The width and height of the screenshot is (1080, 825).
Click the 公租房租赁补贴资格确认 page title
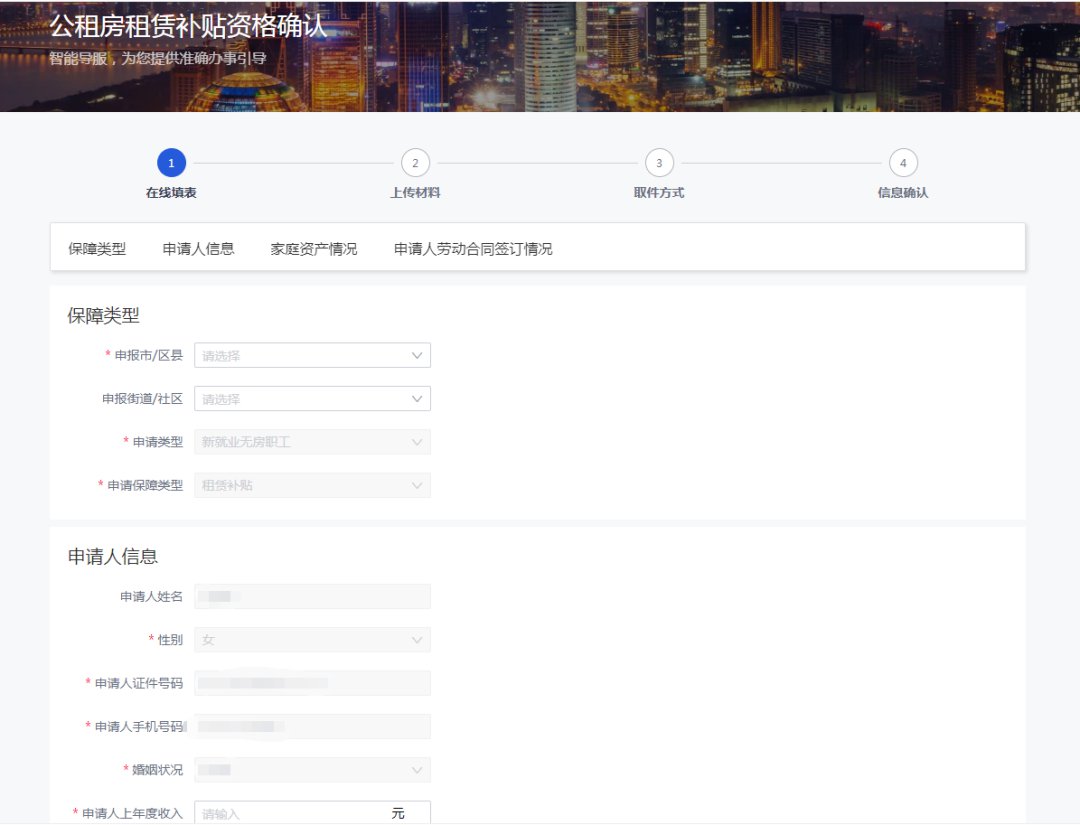click(188, 26)
